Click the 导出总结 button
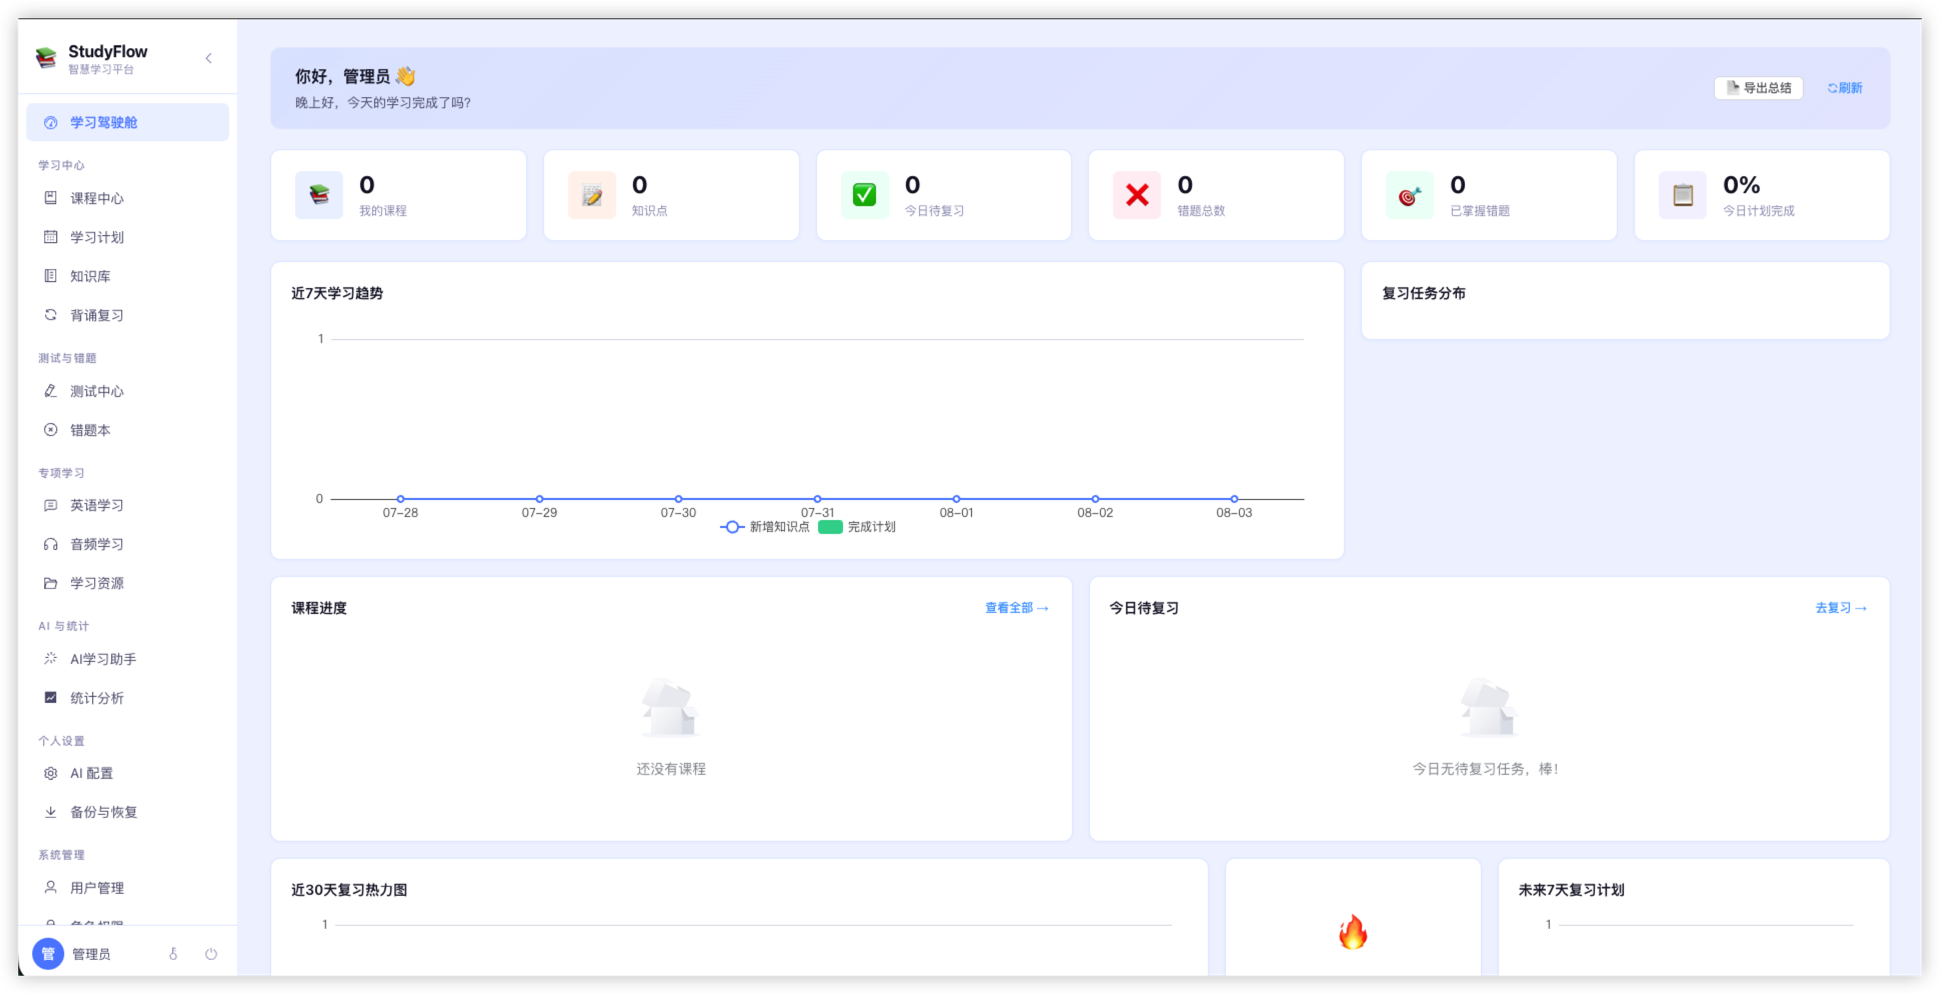Viewport: 1940px width, 994px height. [x=1759, y=88]
